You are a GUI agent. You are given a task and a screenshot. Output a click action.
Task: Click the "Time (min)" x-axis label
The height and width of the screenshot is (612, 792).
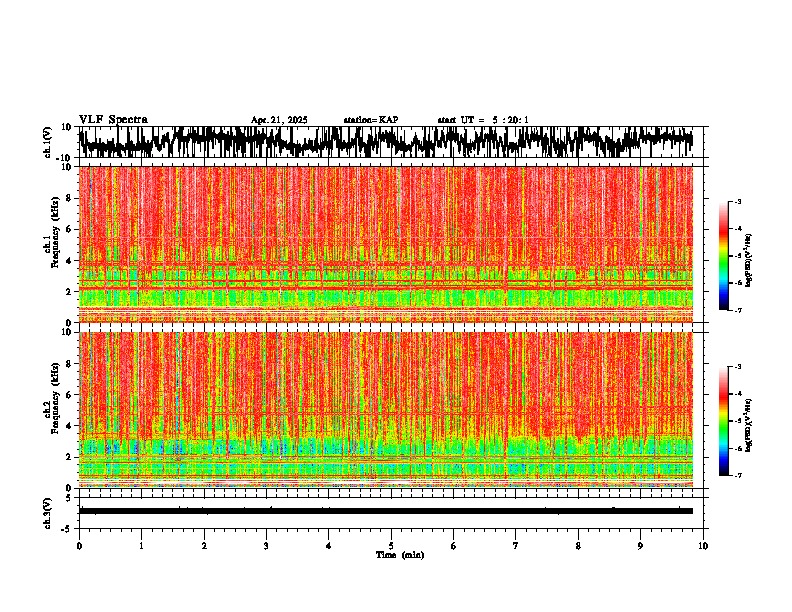400,555
